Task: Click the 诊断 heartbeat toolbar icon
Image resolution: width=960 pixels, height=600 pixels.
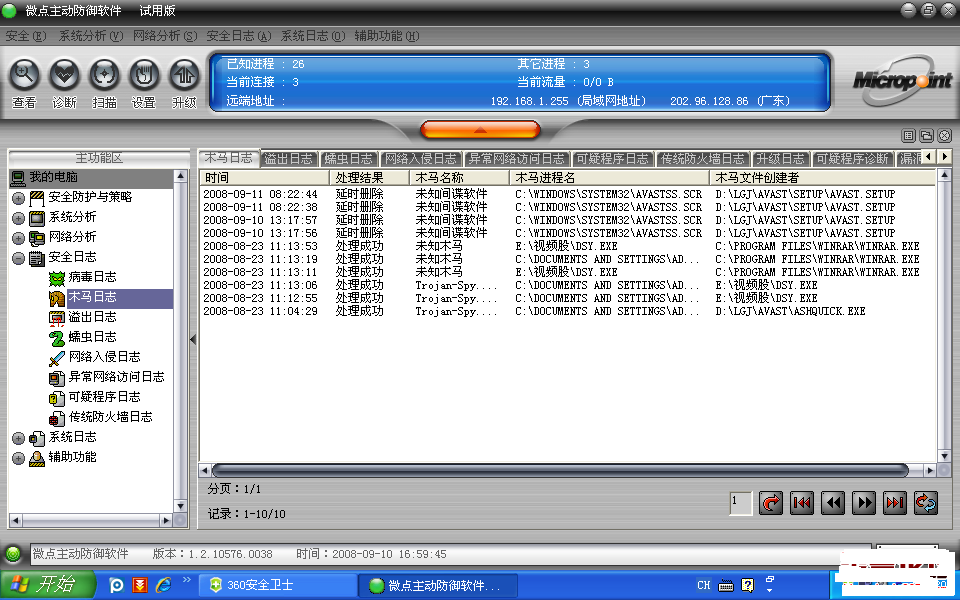Action: (x=64, y=75)
